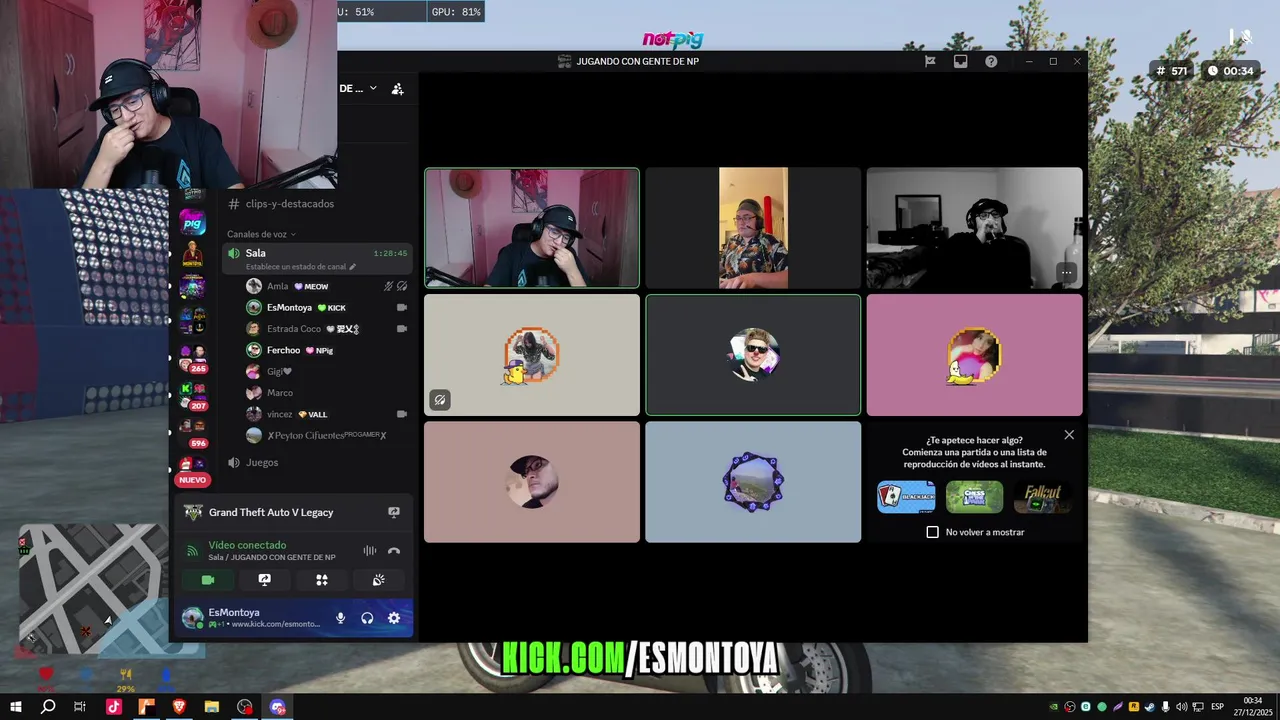Screen dimensions: 1280x720
Task: Open EsMontoya avatar in the user panel
Action: (192, 618)
